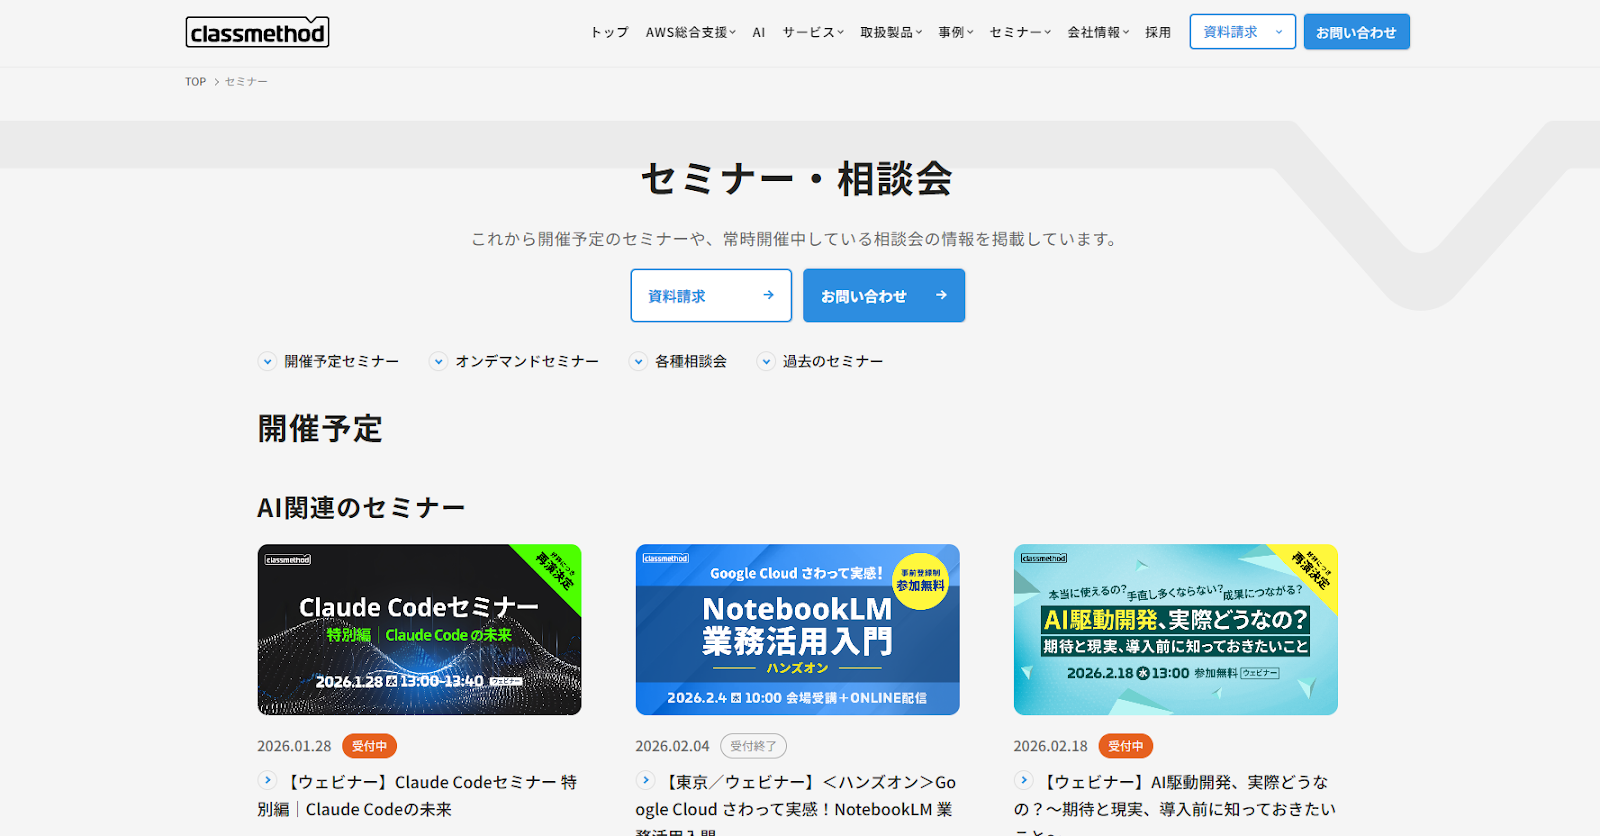Click the large blue お問い合わせ button

(x=884, y=295)
